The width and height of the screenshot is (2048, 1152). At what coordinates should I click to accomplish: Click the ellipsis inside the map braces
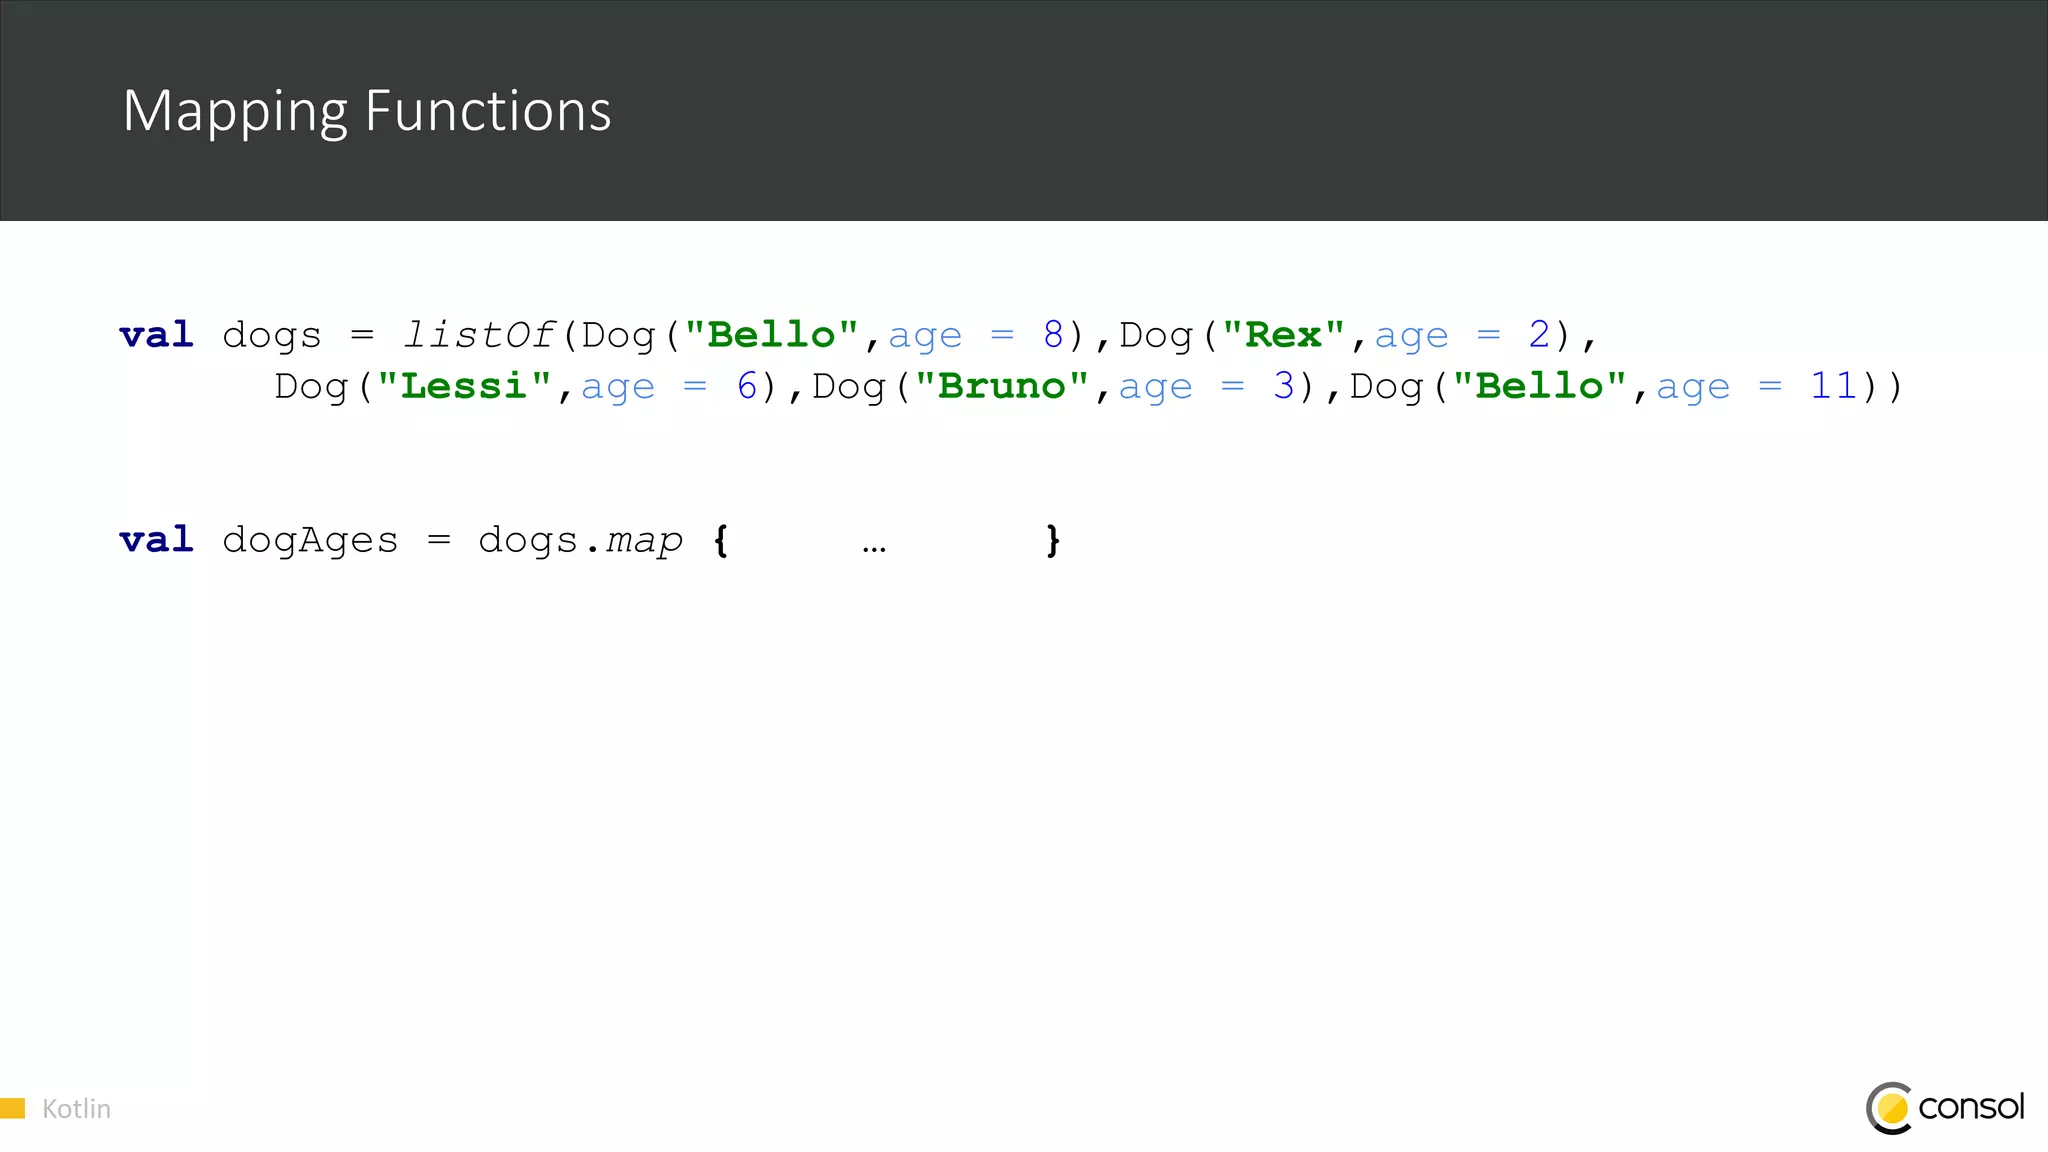(874, 549)
